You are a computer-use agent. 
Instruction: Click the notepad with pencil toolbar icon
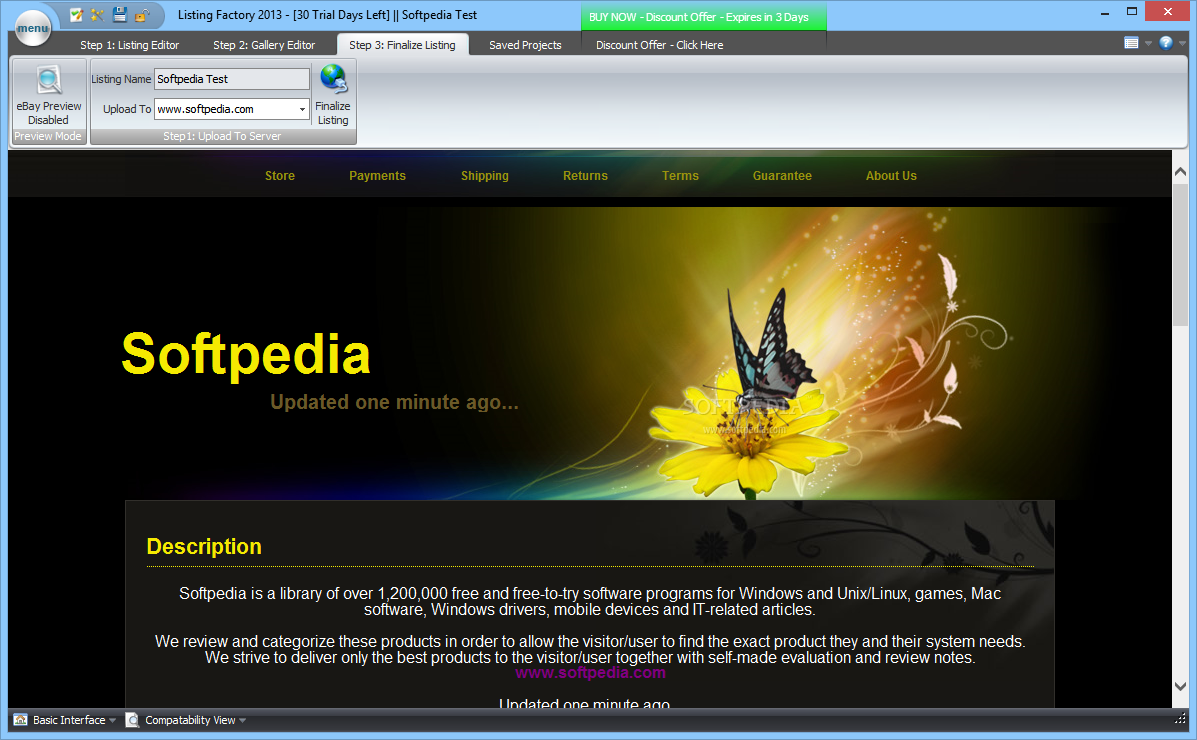tap(76, 15)
